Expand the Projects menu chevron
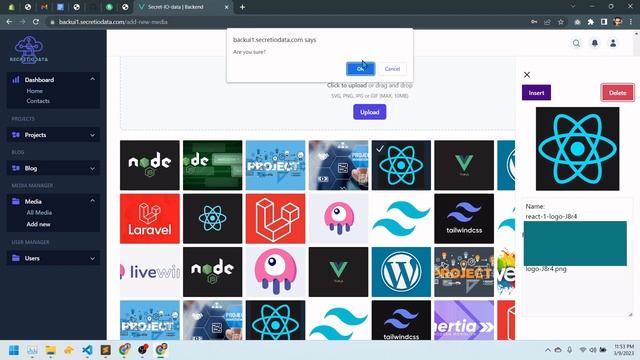The width and height of the screenshot is (640, 360). (92, 135)
